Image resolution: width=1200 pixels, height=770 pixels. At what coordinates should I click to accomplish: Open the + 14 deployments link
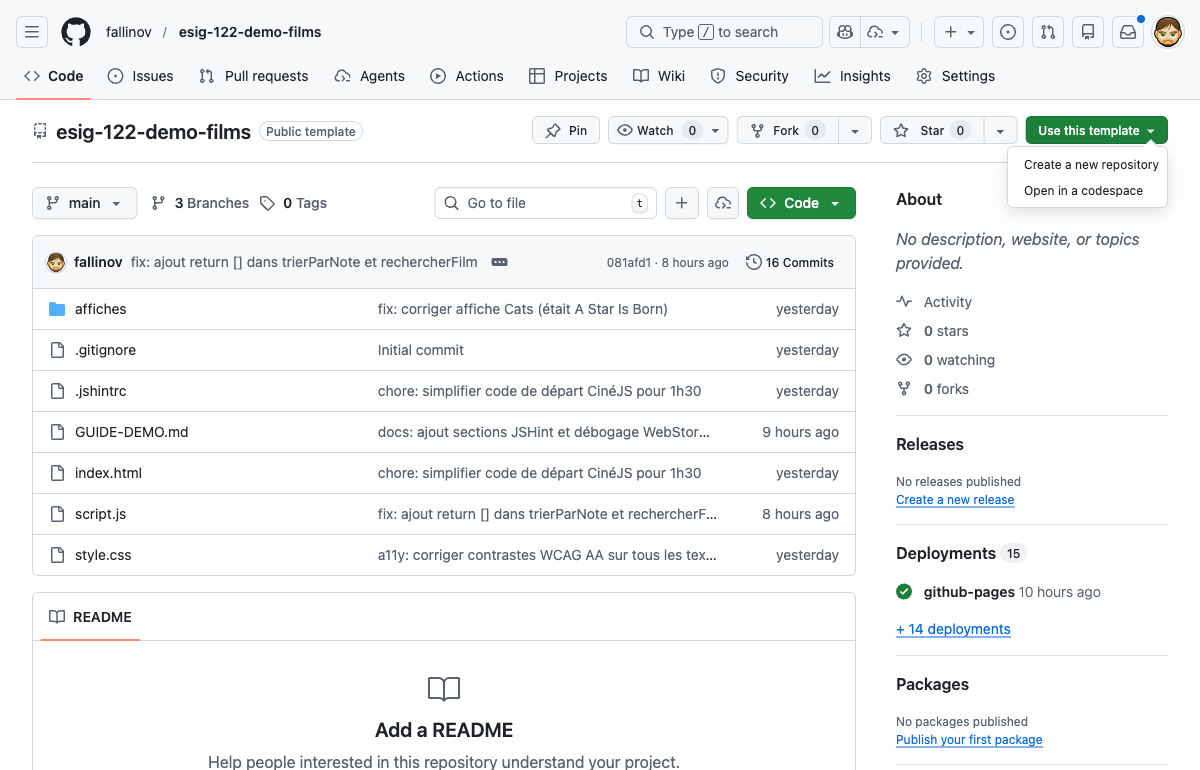[952, 629]
